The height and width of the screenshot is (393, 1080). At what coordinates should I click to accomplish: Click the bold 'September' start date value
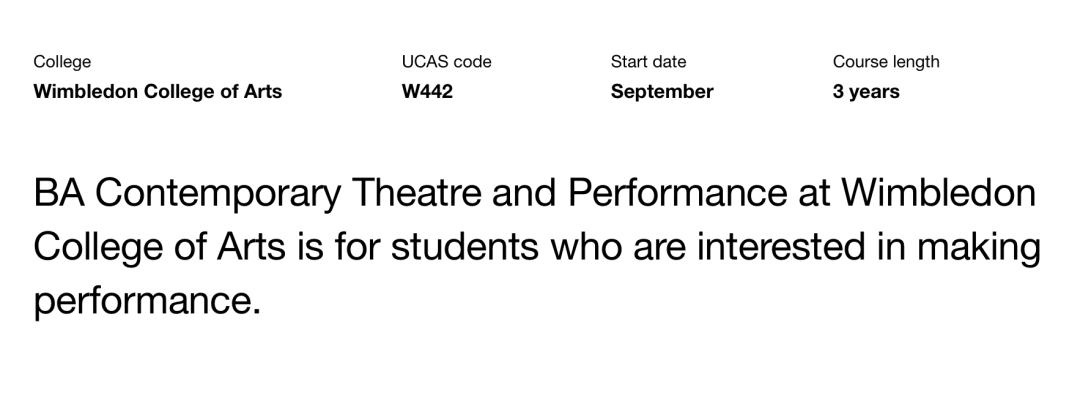point(662,92)
